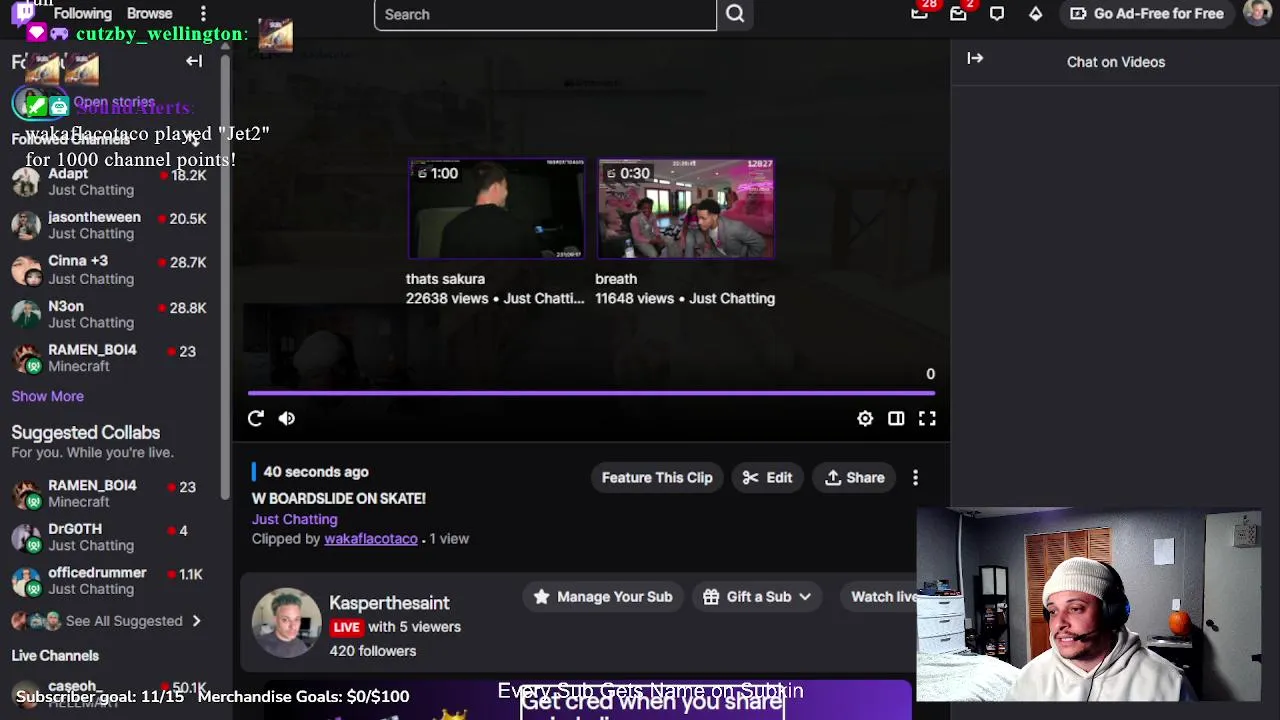Viewport: 1280px width, 720px height.
Task: Click the Share button
Action: [855, 478]
